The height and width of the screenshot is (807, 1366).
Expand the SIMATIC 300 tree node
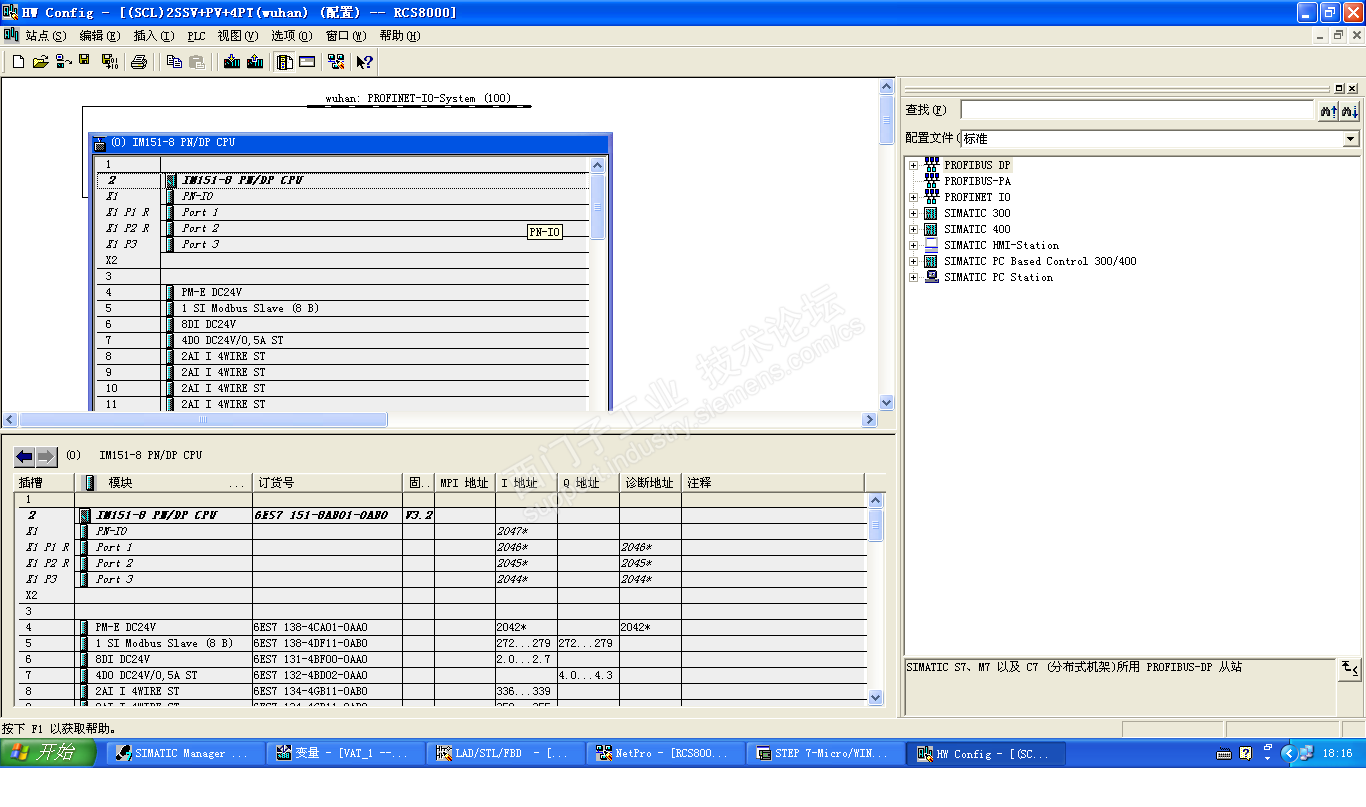coord(913,213)
